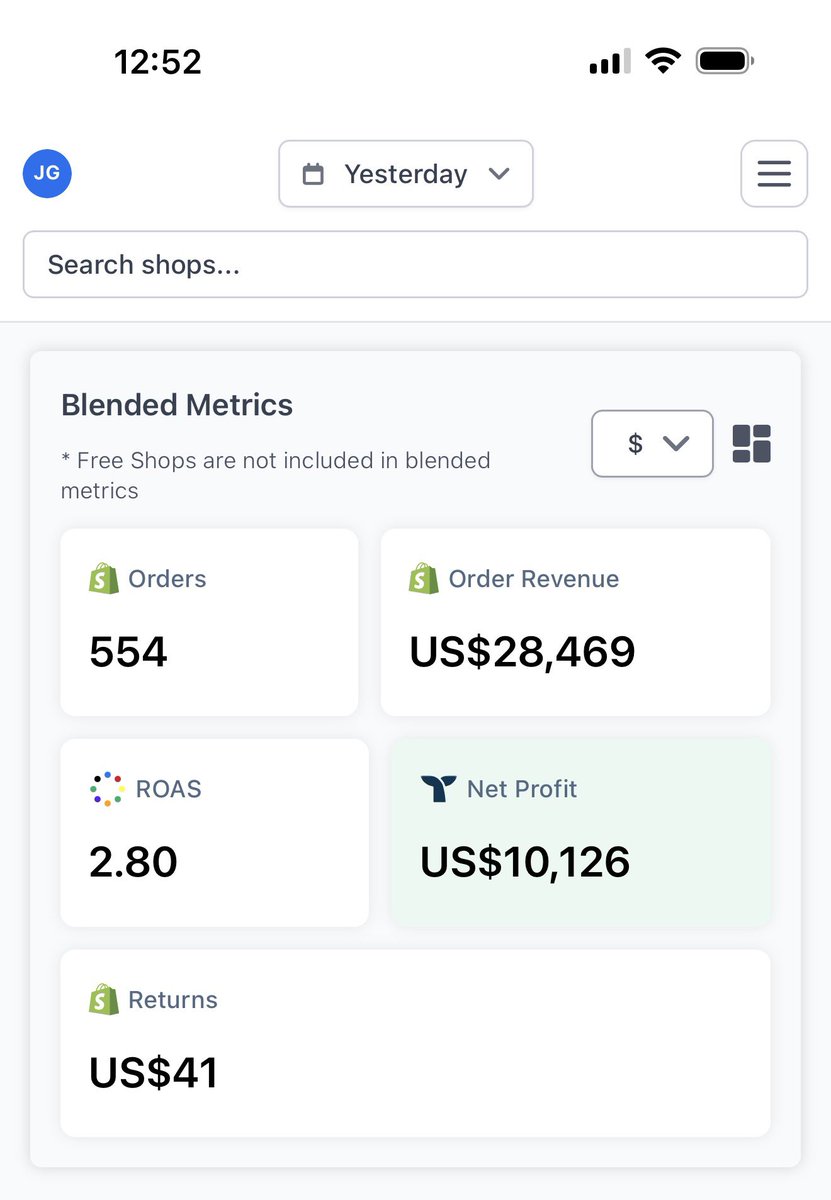Select the Order Revenue value US$28,469

(x=522, y=652)
